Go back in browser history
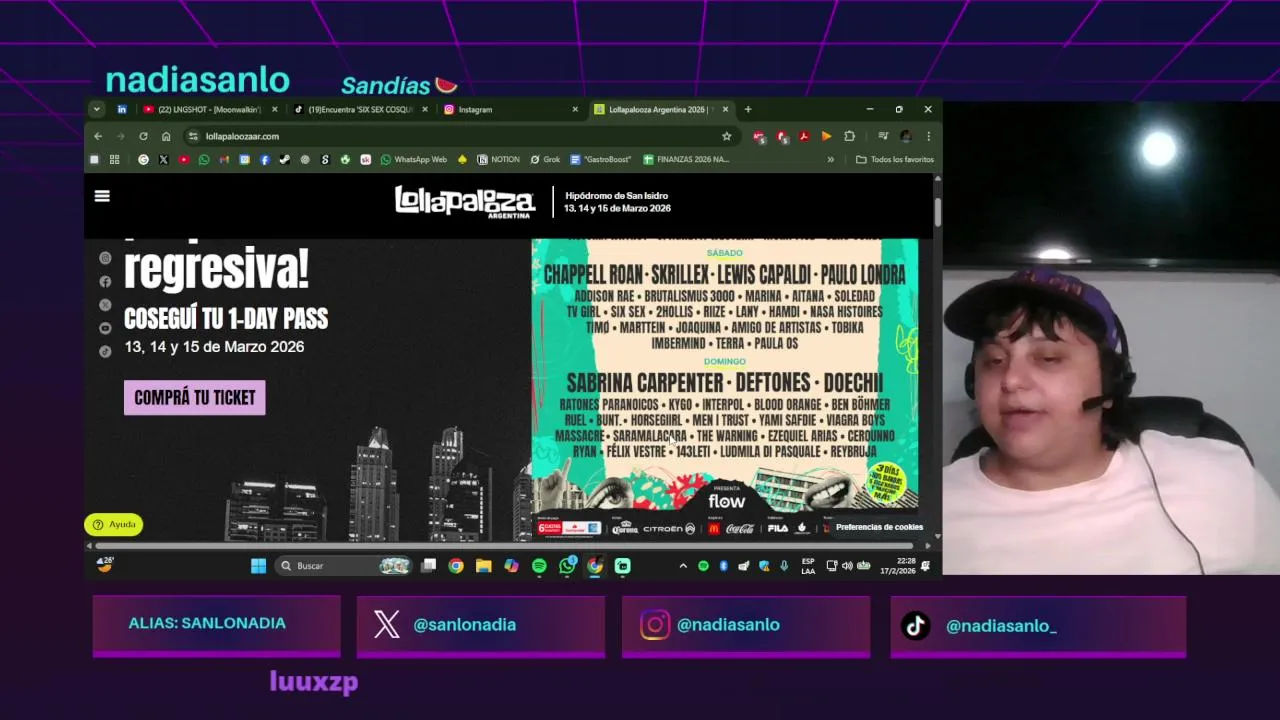Viewport: 1280px width, 720px height. tap(98, 136)
